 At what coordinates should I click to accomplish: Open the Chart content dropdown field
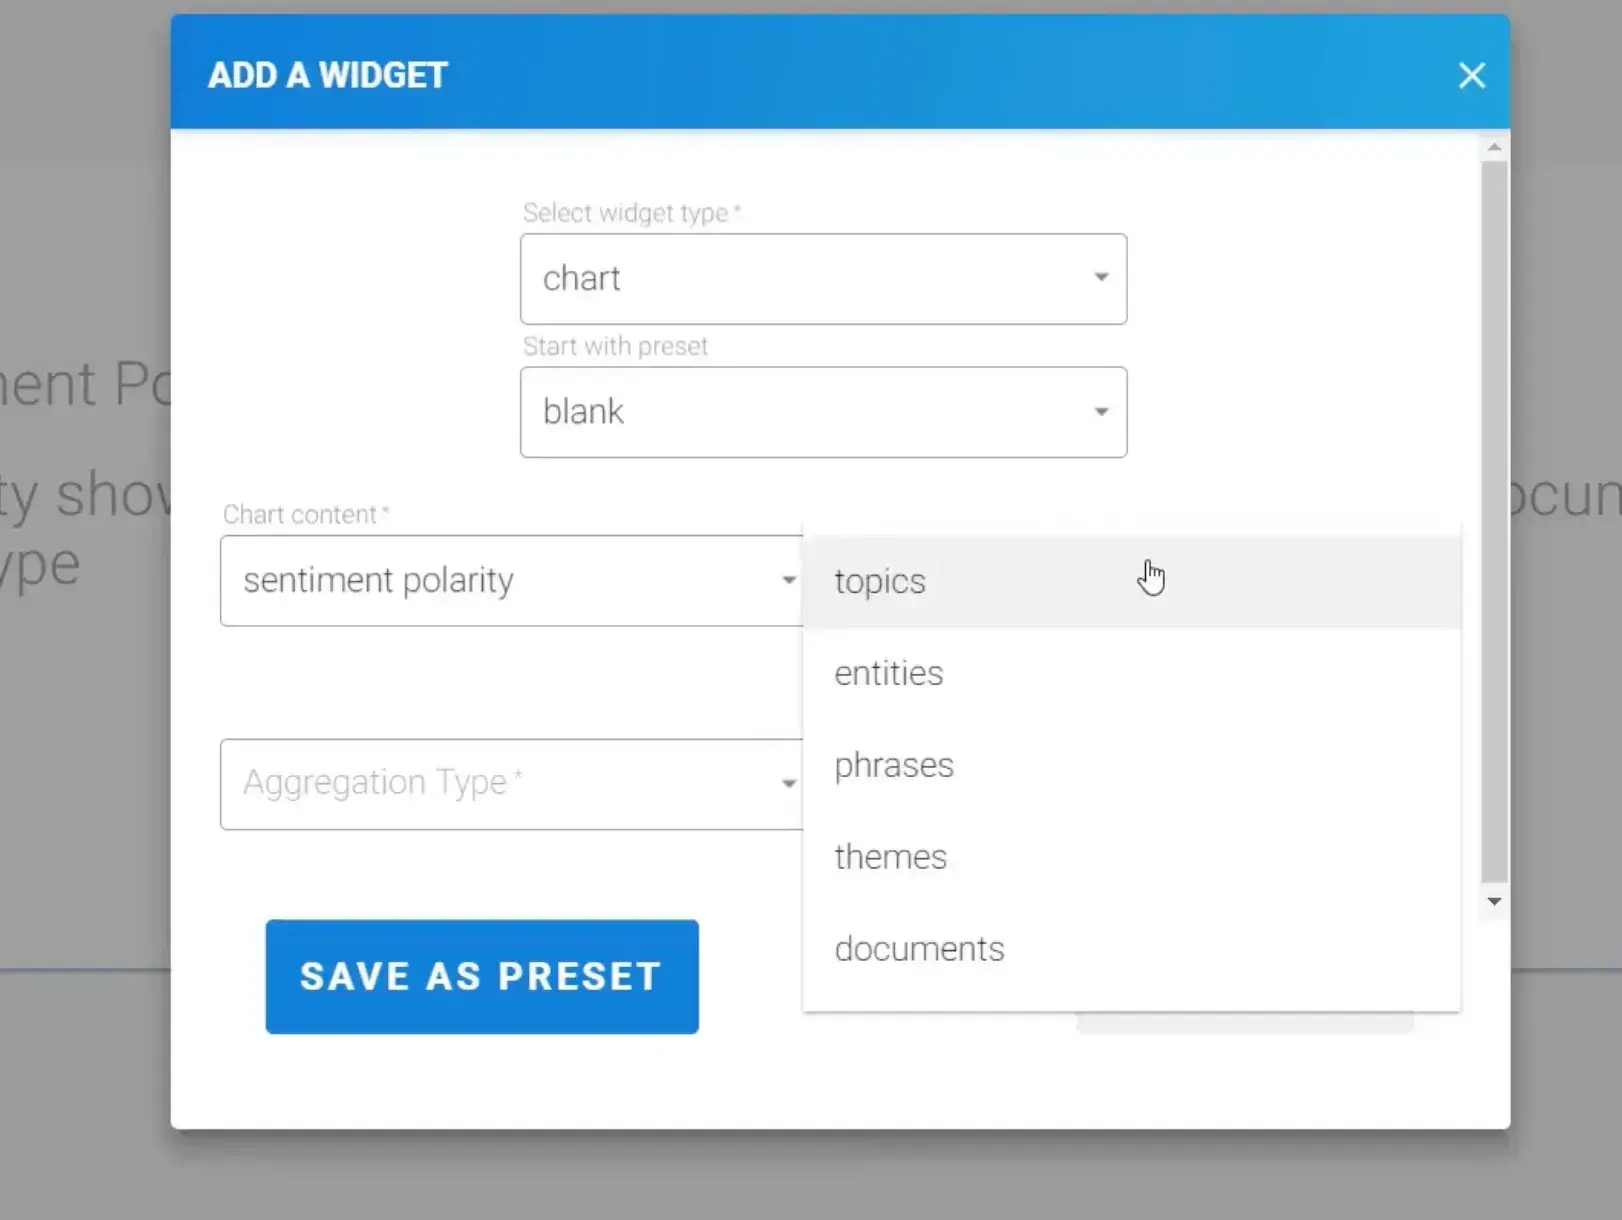(x=500, y=581)
